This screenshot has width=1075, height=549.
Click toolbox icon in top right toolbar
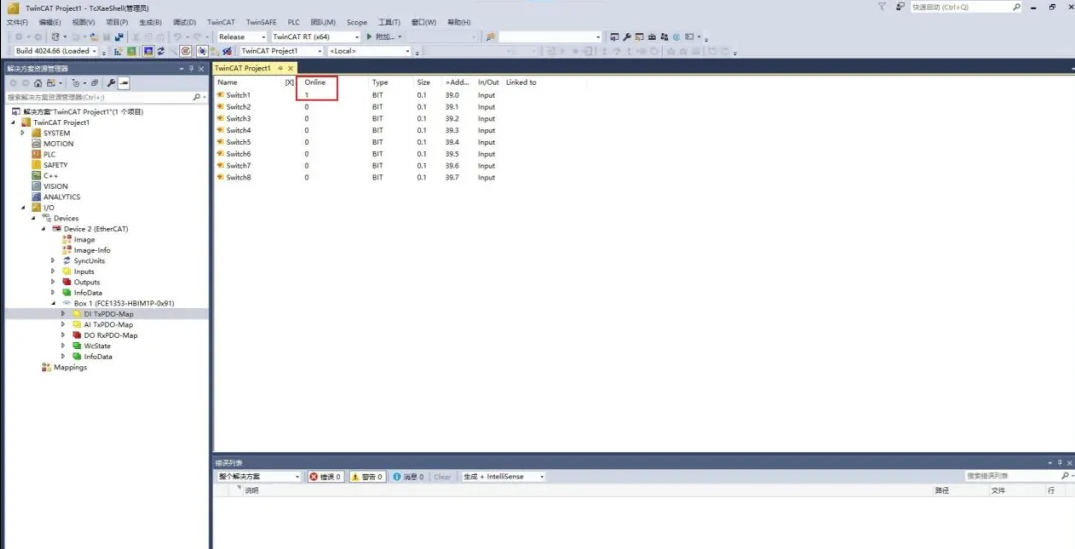[652, 37]
